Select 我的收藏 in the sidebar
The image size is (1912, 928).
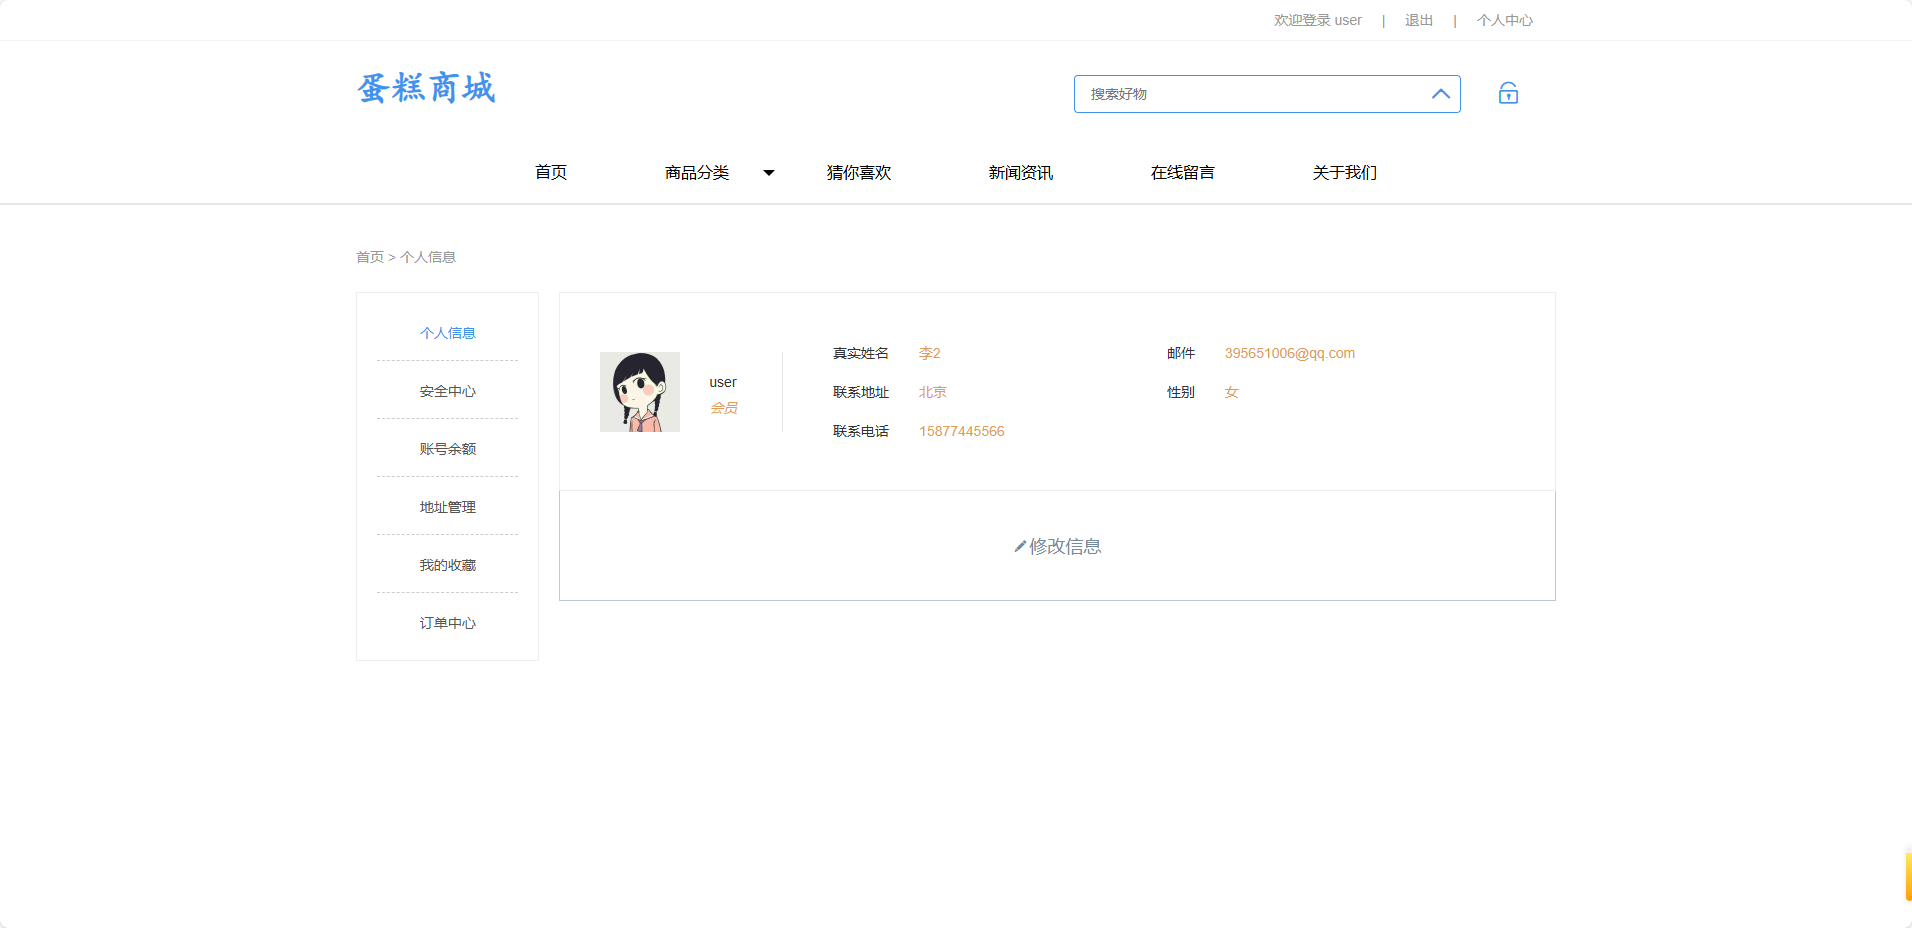click(x=447, y=564)
